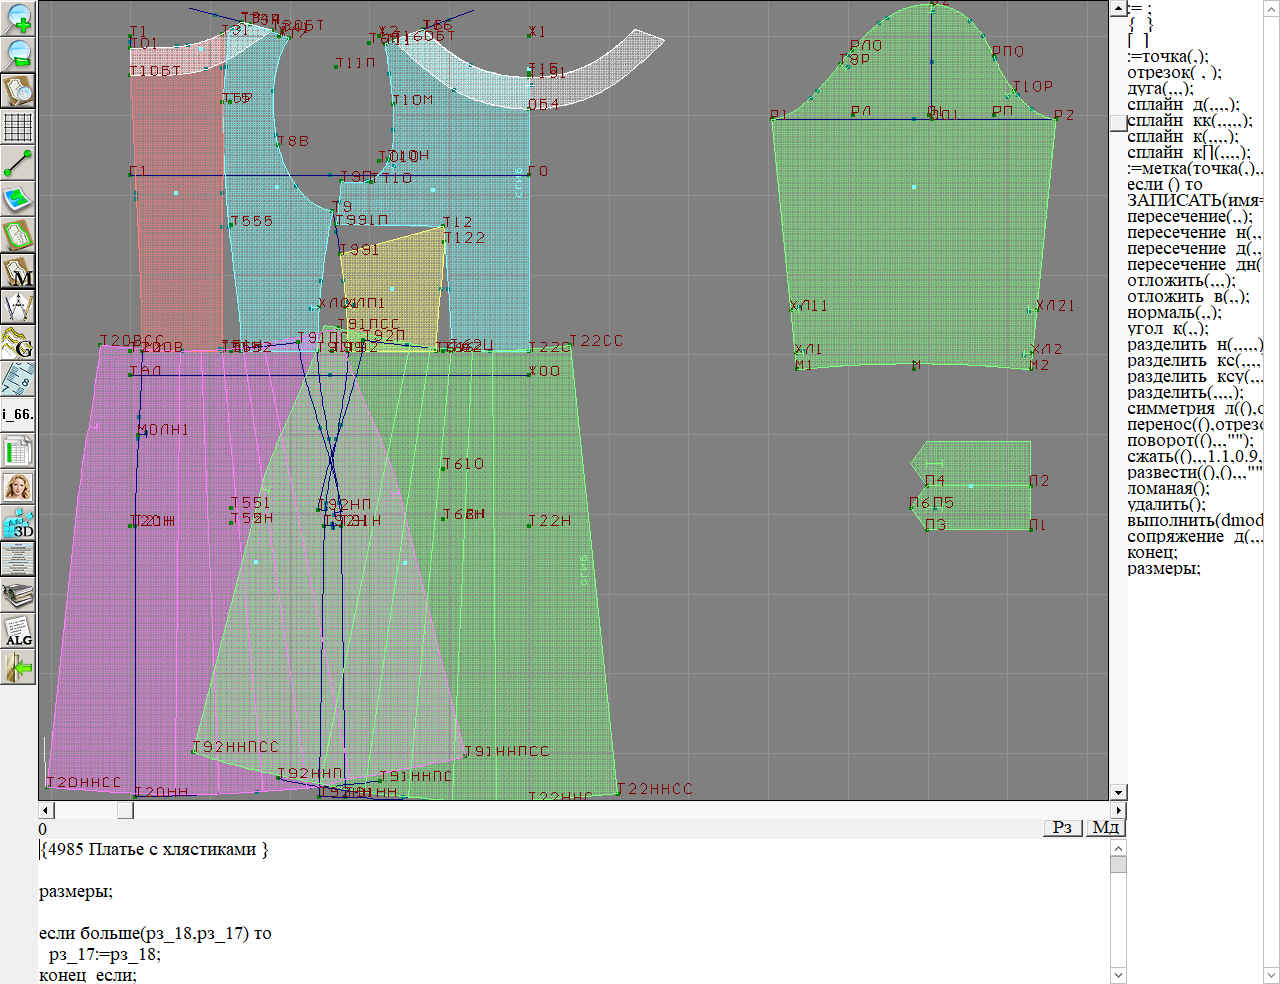Click the zoom out magnifier icon
The width and height of the screenshot is (1280, 984).
click(x=19, y=54)
